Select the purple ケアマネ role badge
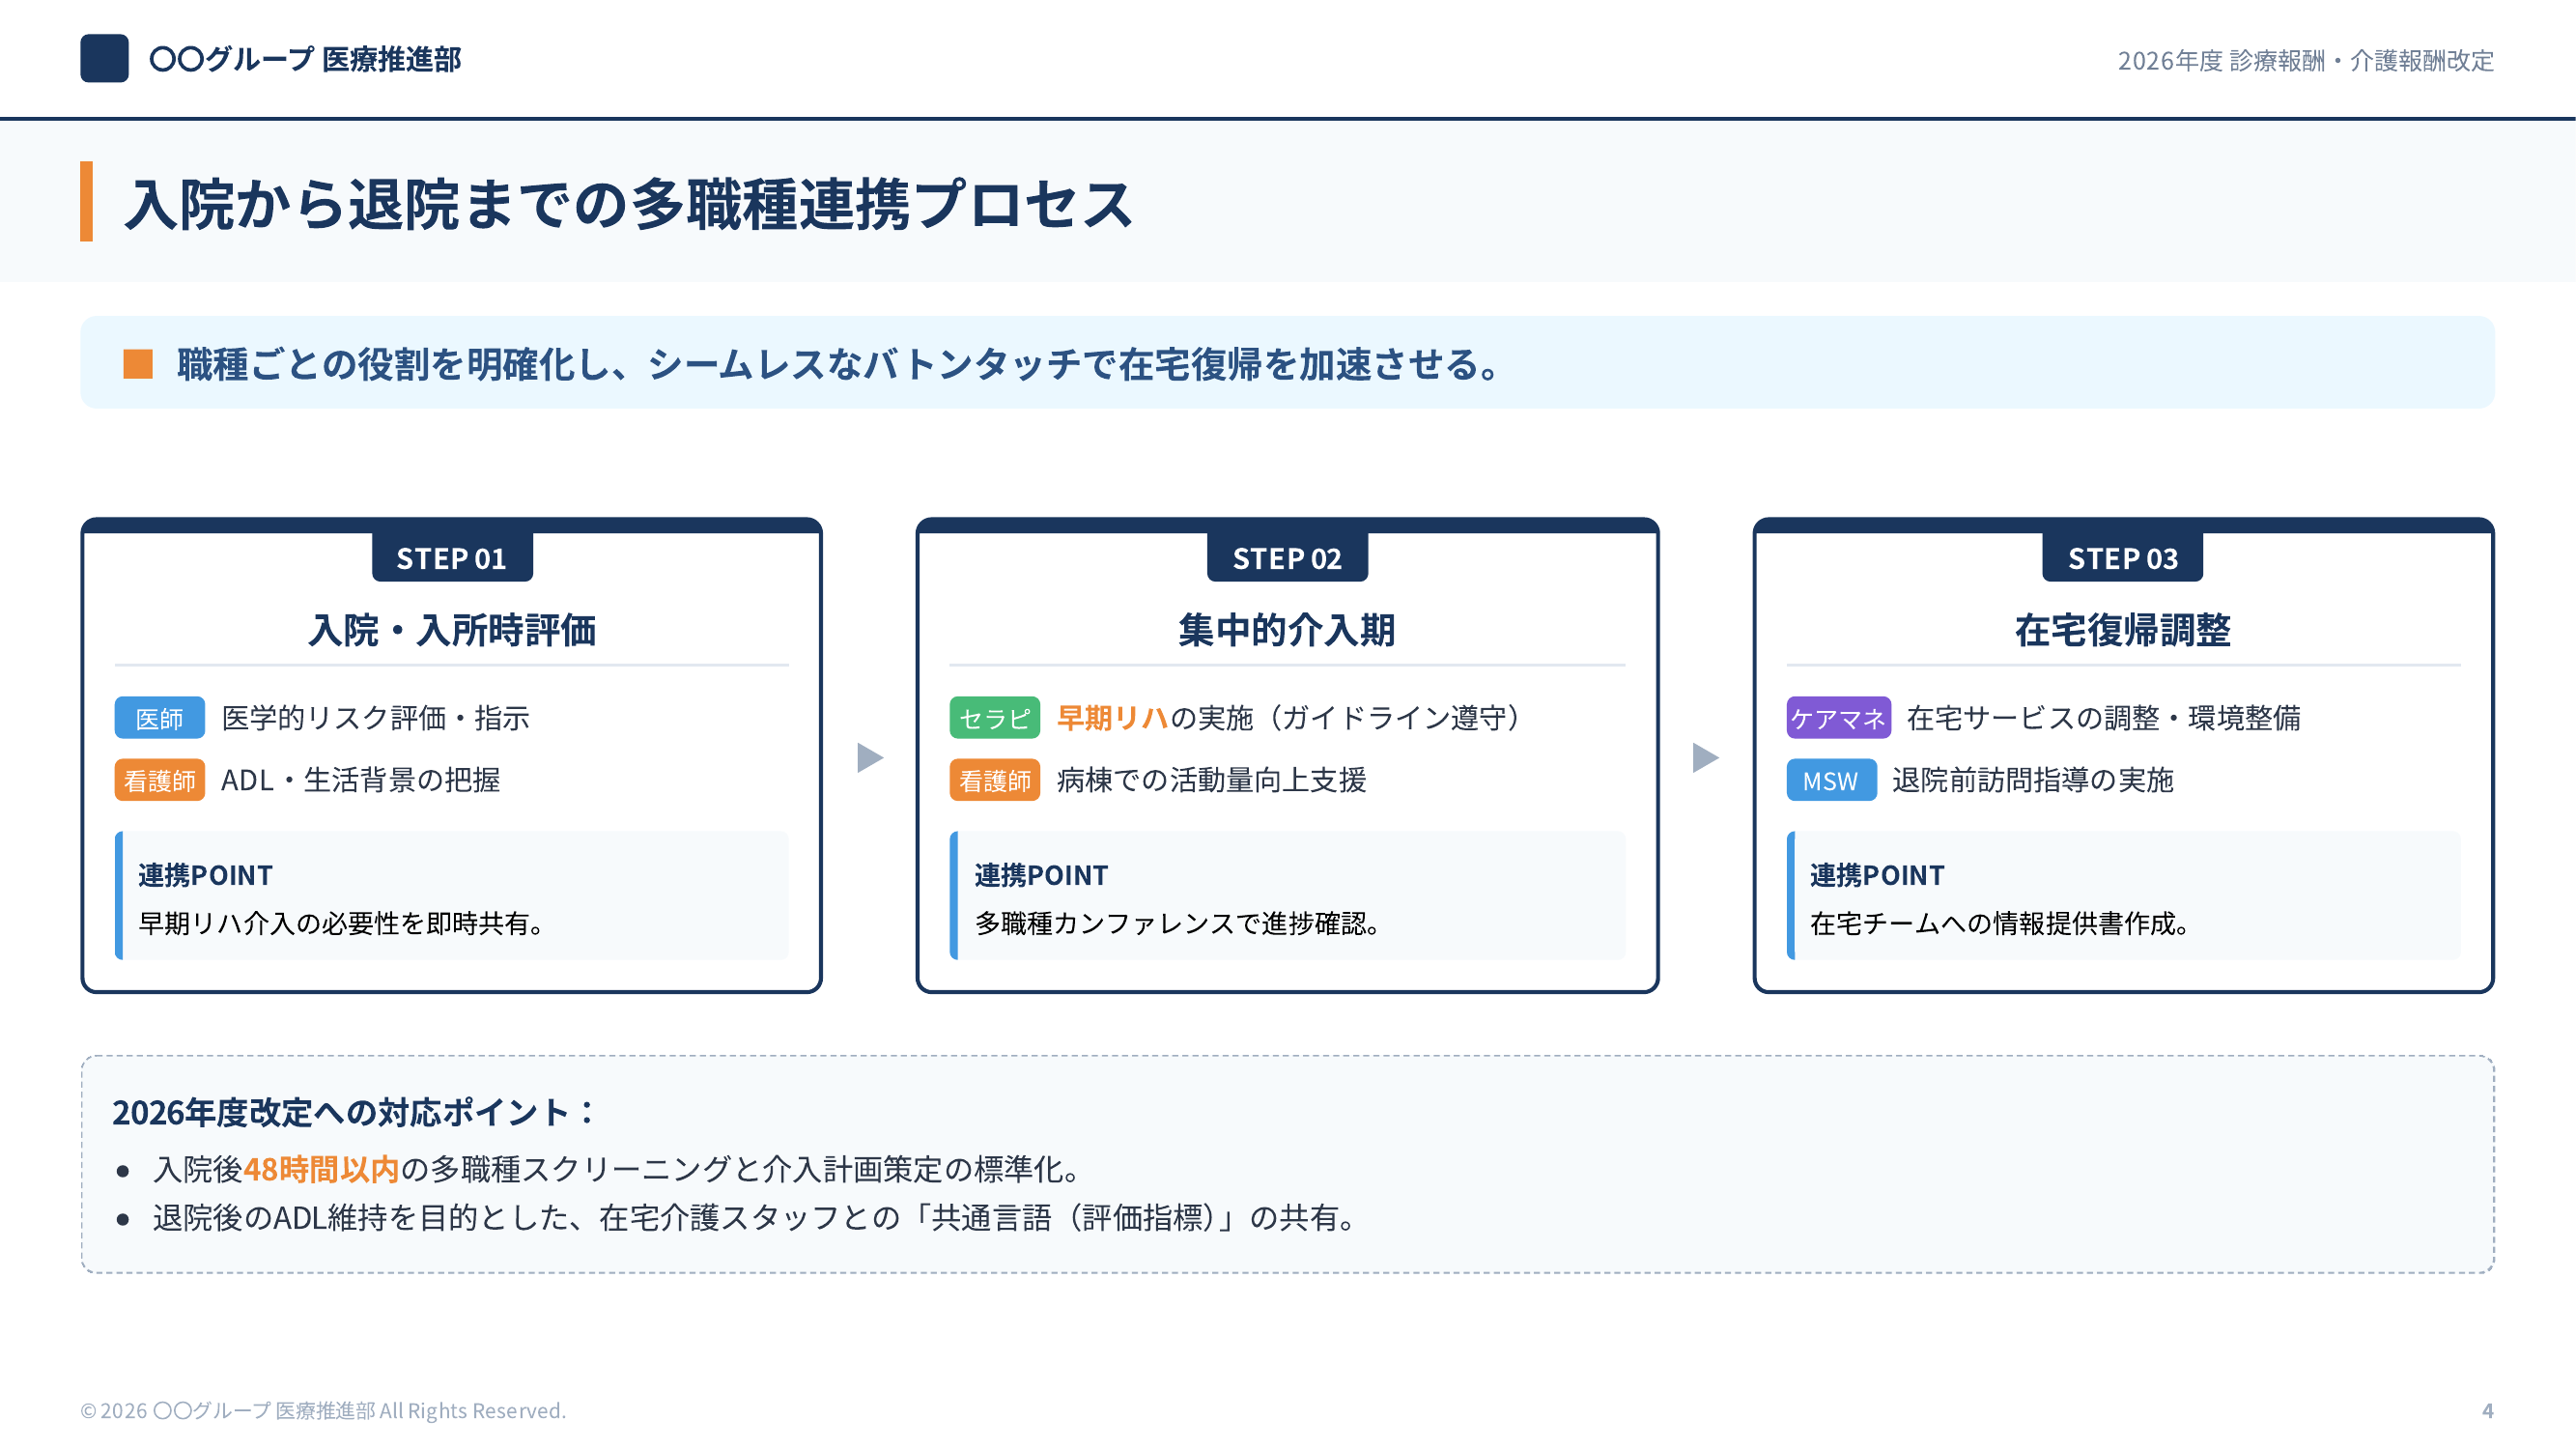 click(1837, 718)
